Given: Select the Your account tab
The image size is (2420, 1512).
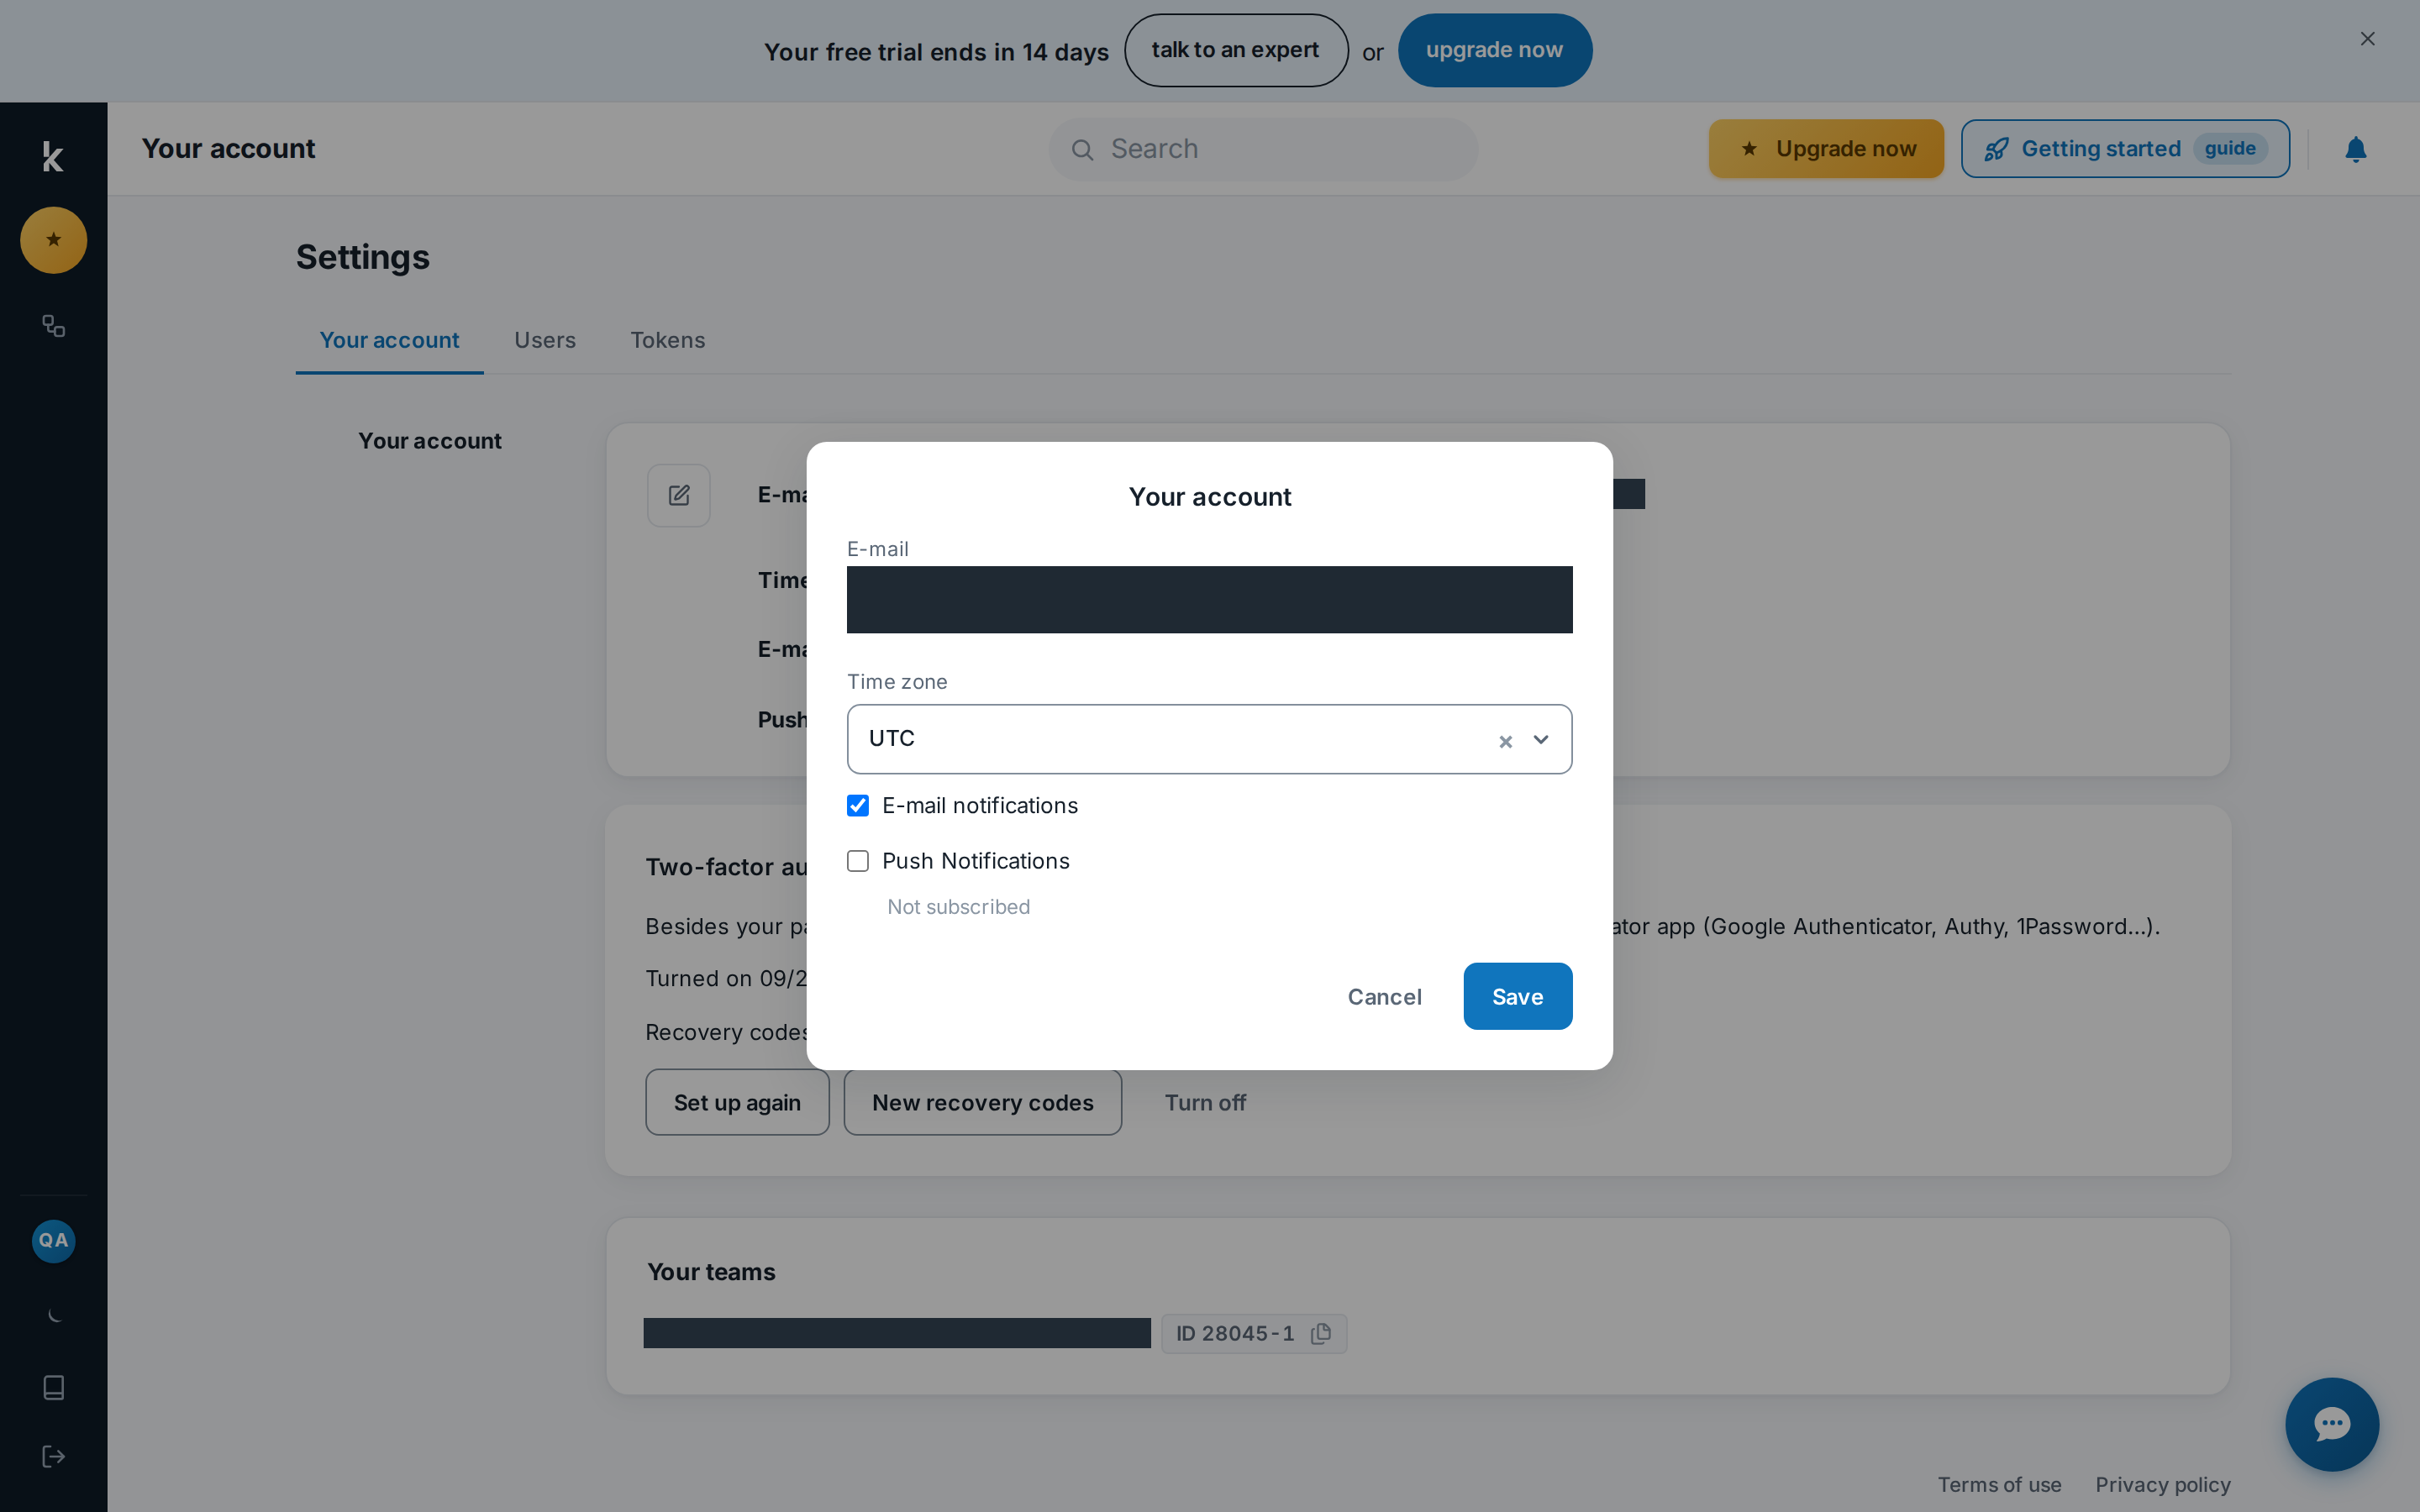Looking at the screenshot, I should tap(389, 340).
